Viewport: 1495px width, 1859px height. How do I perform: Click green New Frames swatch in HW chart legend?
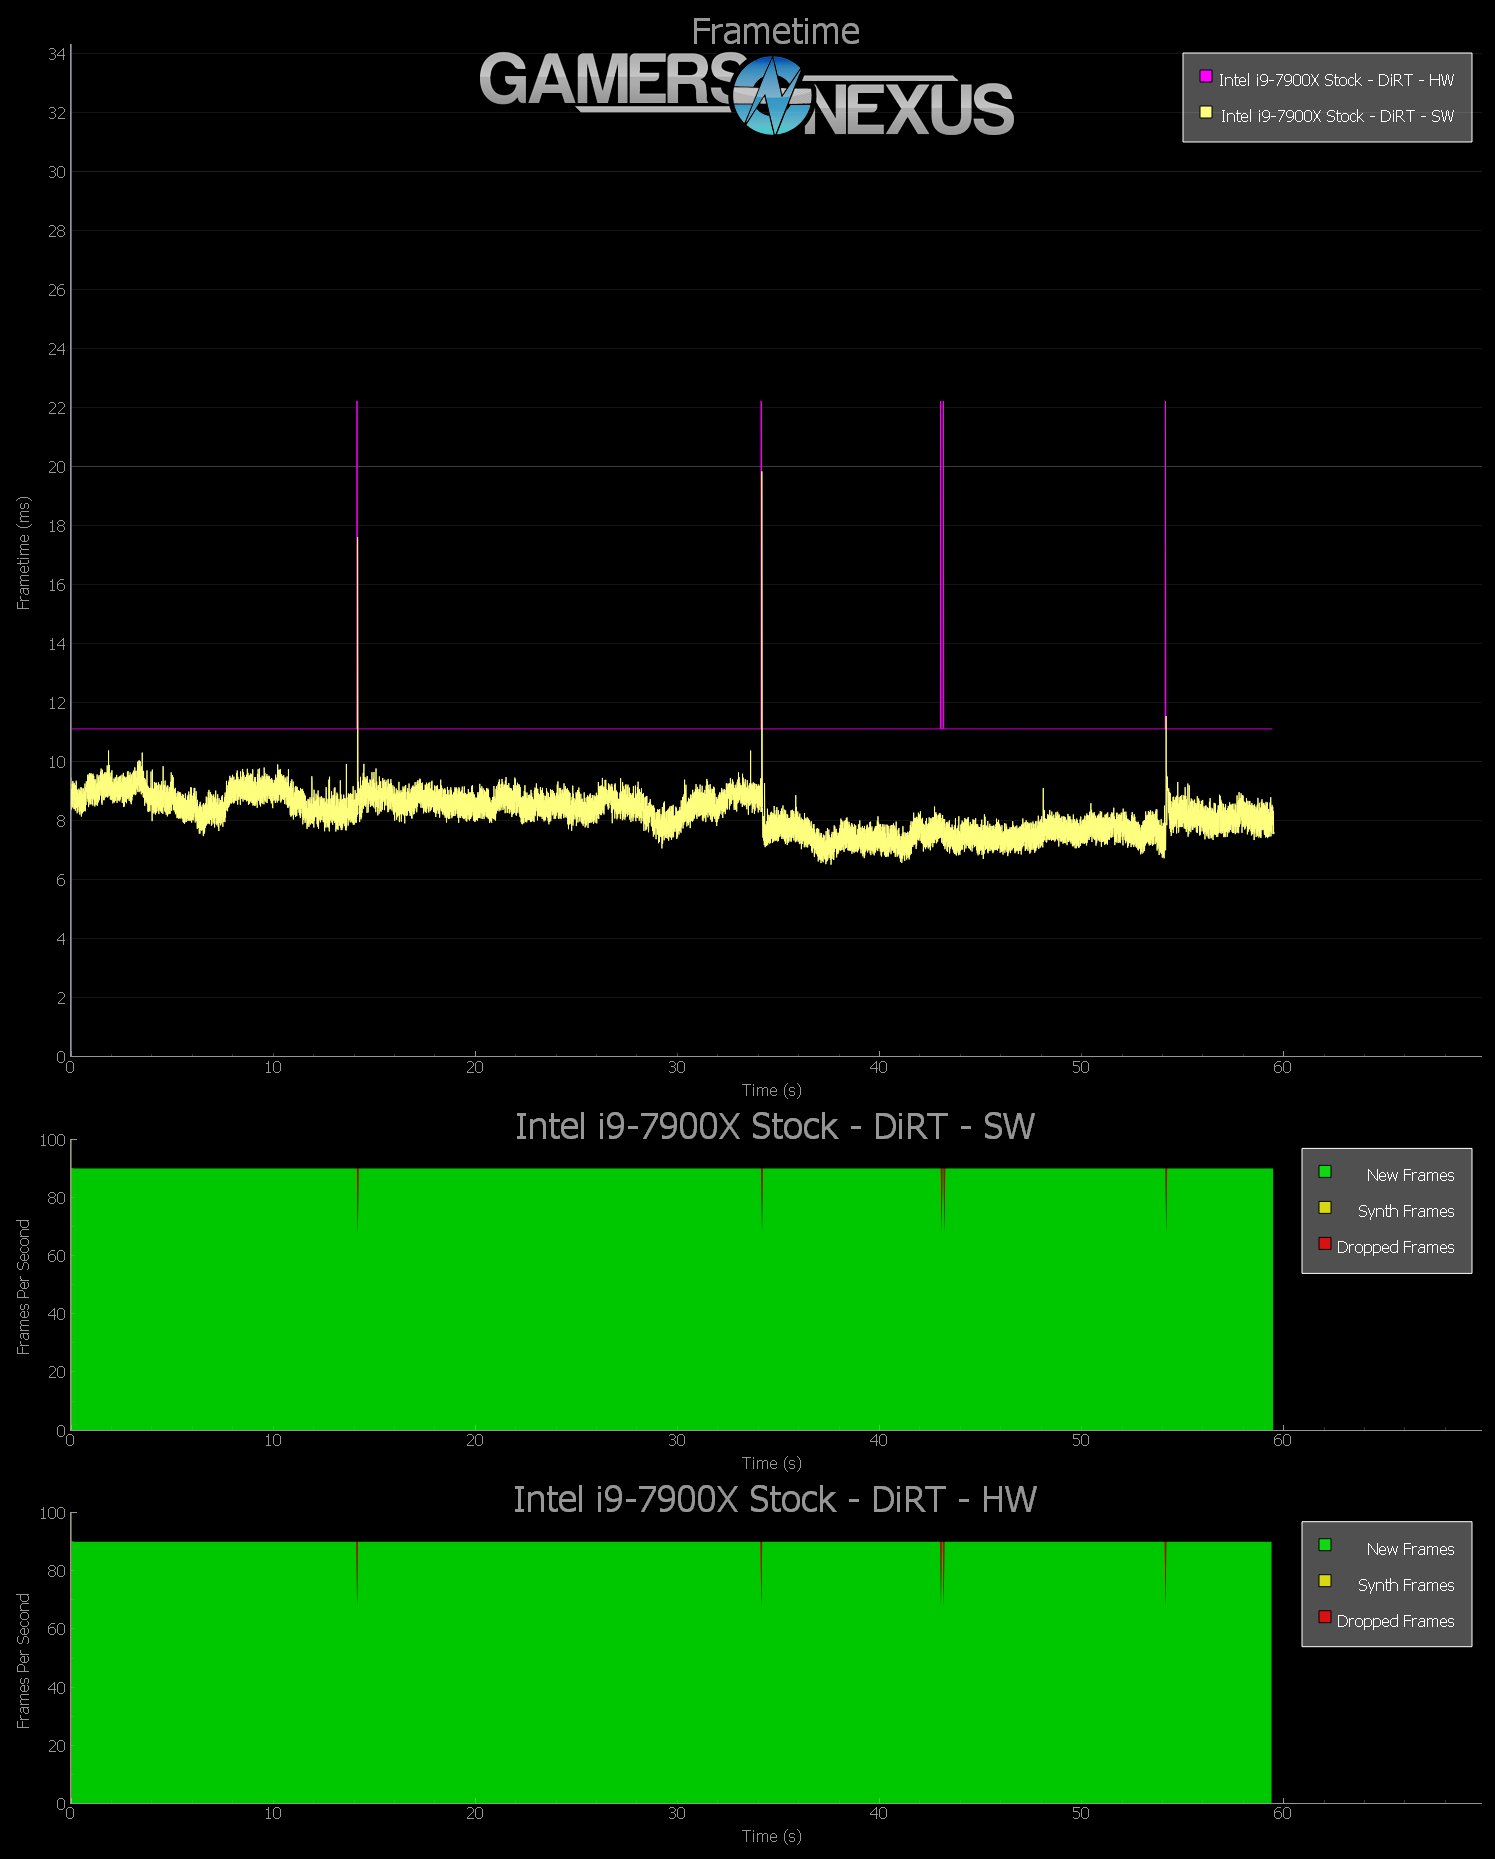click(x=1325, y=1545)
